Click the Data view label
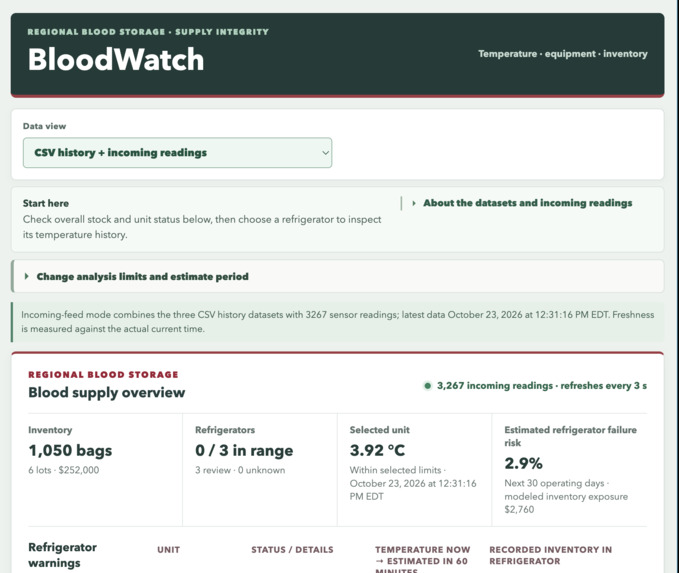The image size is (679, 573). [x=45, y=126]
